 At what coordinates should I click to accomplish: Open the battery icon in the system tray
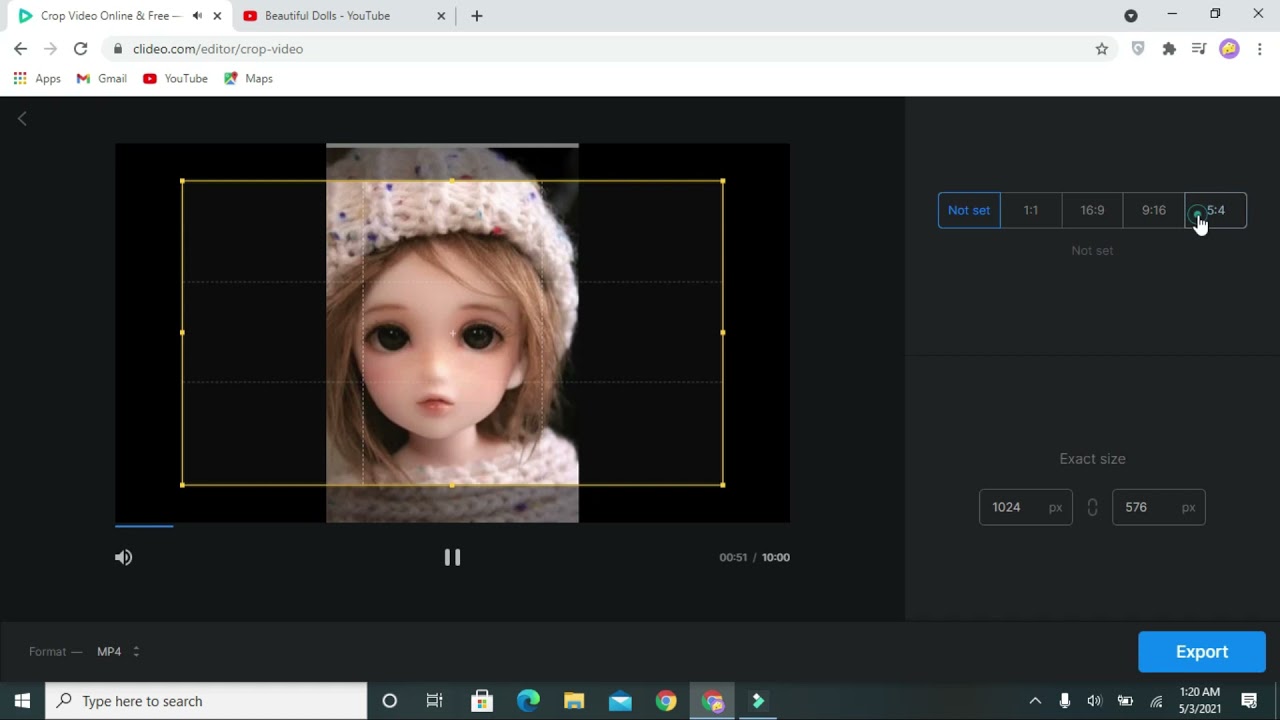(1125, 701)
